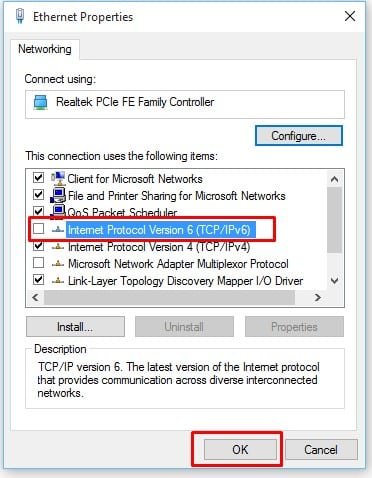372x478 pixels.
Task: Uncheck Internet Protocol Version 4 checkbox
Action: [39, 246]
